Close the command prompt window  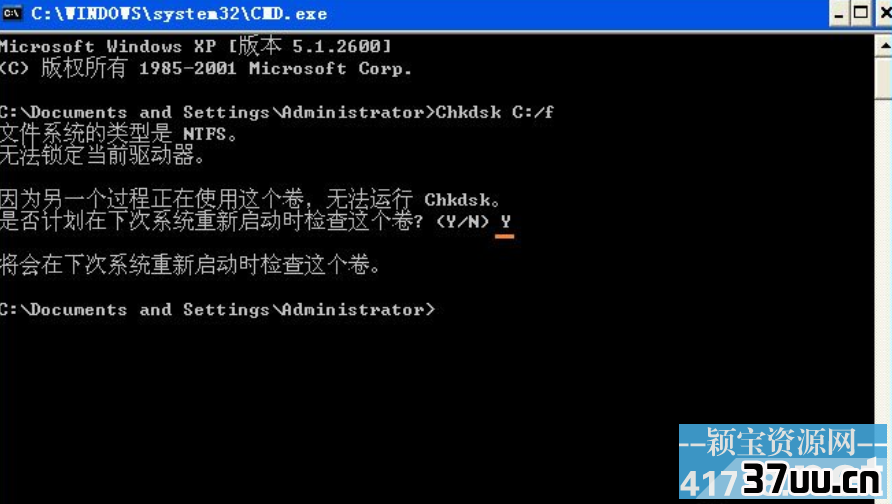pyautogui.click(x=885, y=13)
